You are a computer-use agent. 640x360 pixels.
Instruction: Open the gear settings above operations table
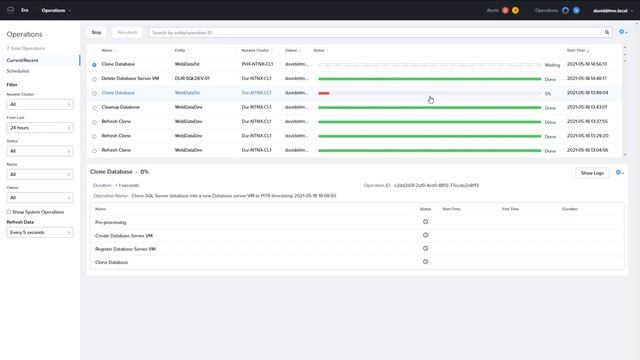pos(623,32)
